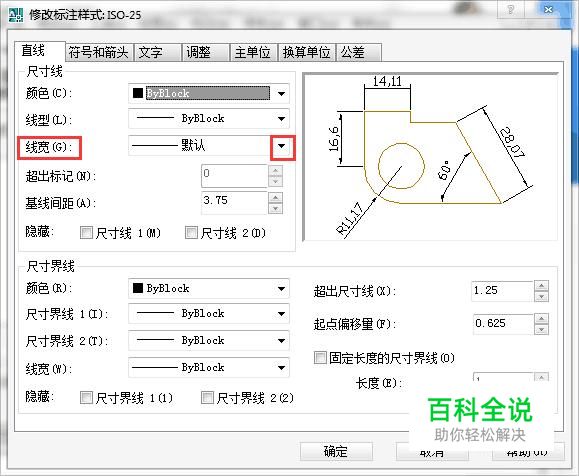Screen dimensions: 579x476
Task: Open 尺寸界线 1(I) linetype dropdown
Action: click(209, 314)
